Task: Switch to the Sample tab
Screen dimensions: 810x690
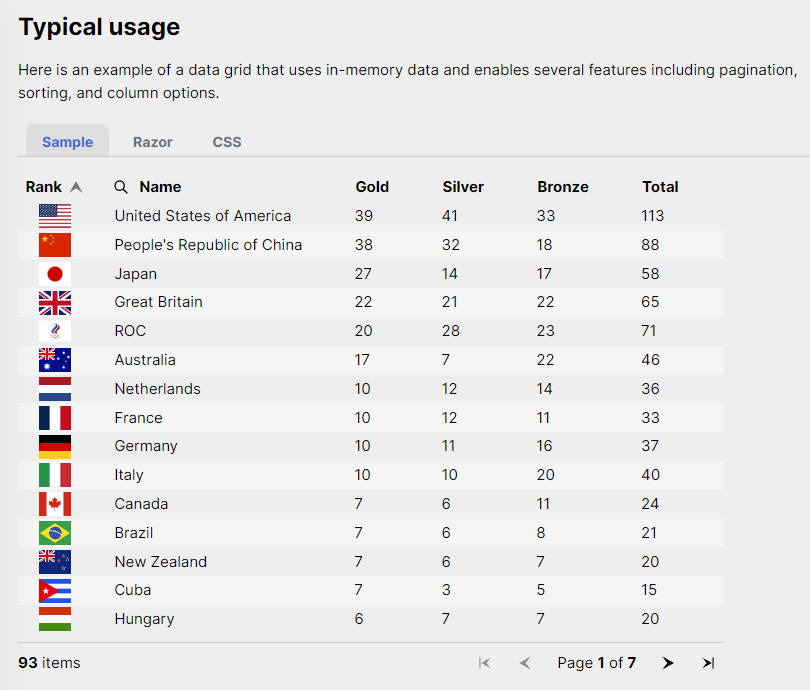Action: (x=68, y=142)
